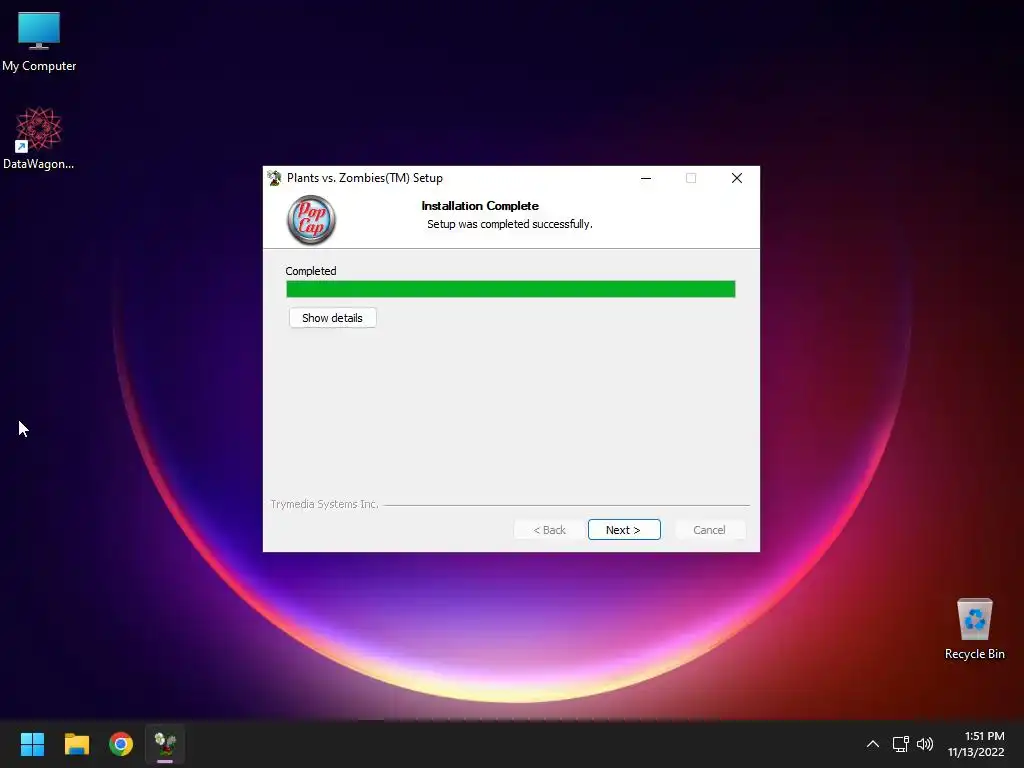Screen dimensions: 1024x768
Task: Click the disabled maximize button
Action: pyautogui.click(x=691, y=178)
